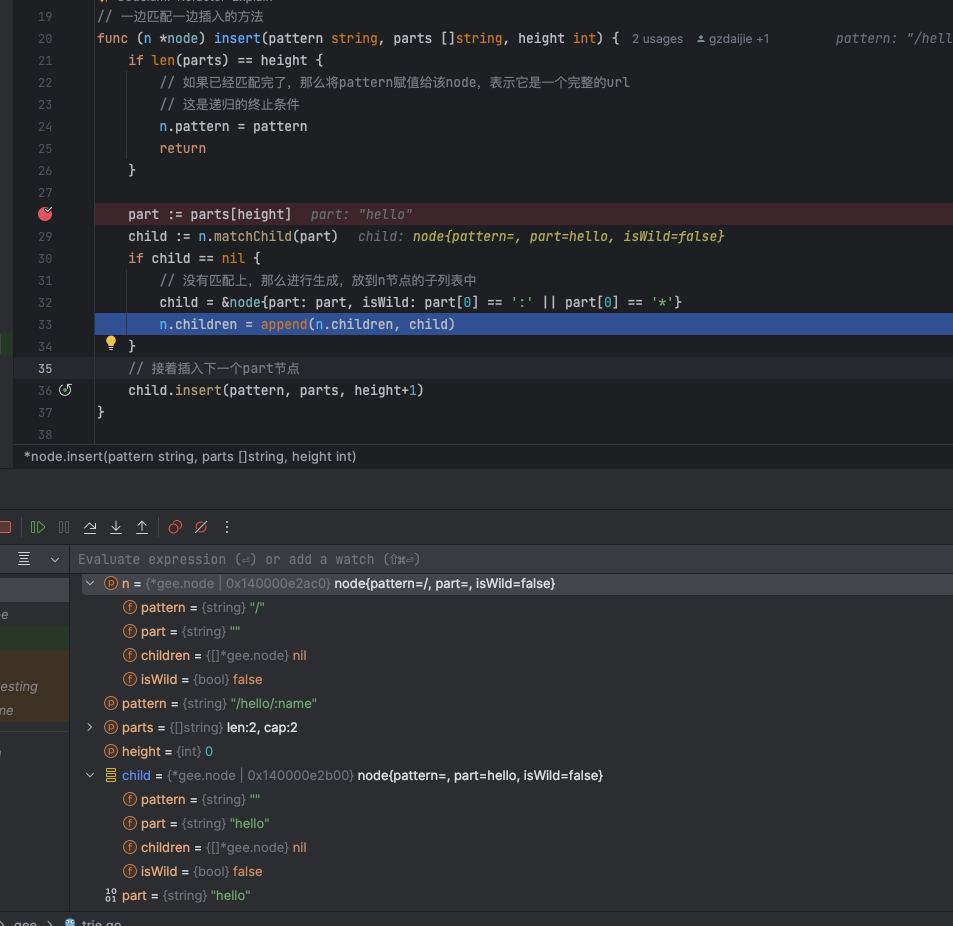Collapse the n variable node
This screenshot has width=953, height=926.
click(x=90, y=583)
